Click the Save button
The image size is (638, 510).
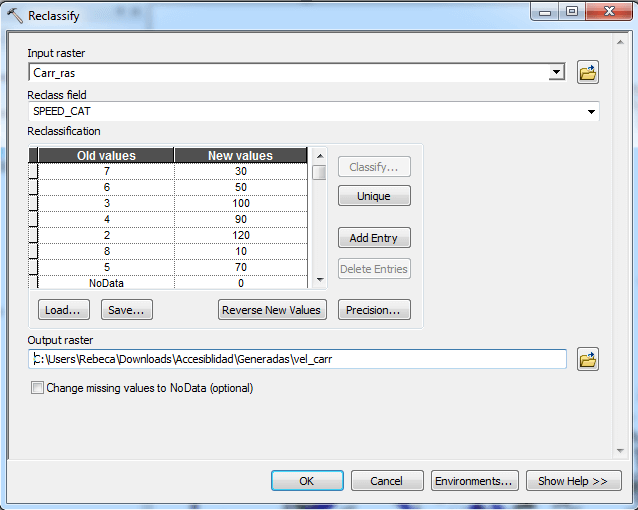click(126, 310)
